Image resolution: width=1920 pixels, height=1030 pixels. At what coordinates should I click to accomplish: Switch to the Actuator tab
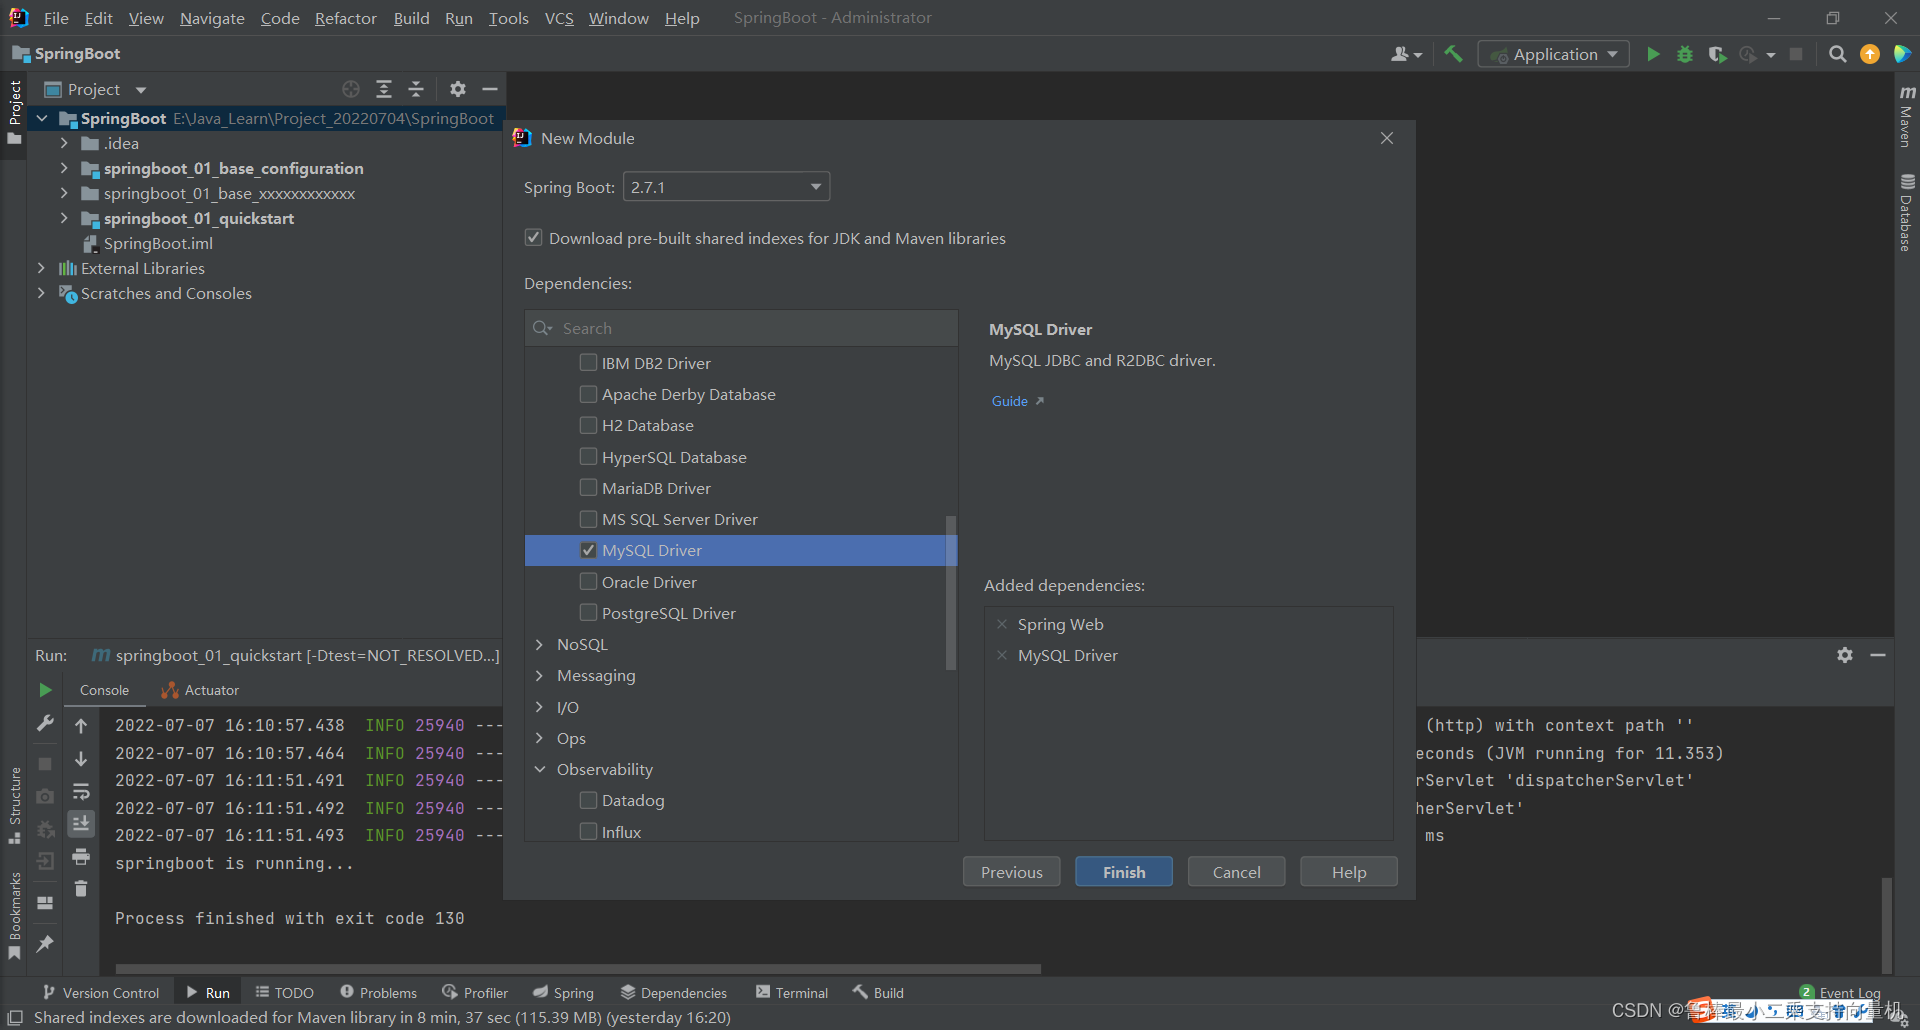200,690
